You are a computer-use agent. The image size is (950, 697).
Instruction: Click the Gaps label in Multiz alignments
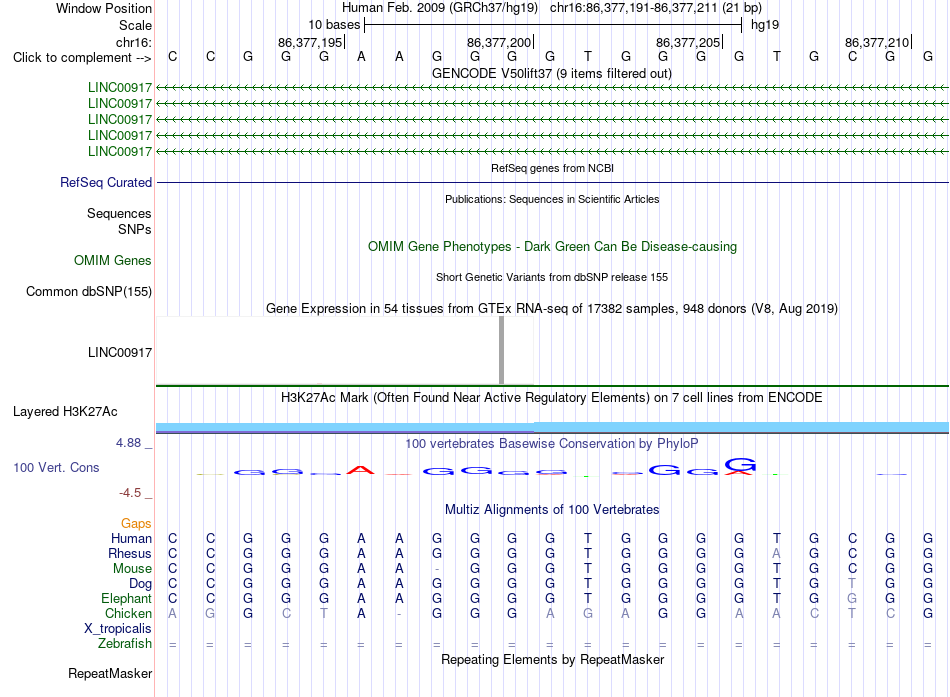(136, 523)
